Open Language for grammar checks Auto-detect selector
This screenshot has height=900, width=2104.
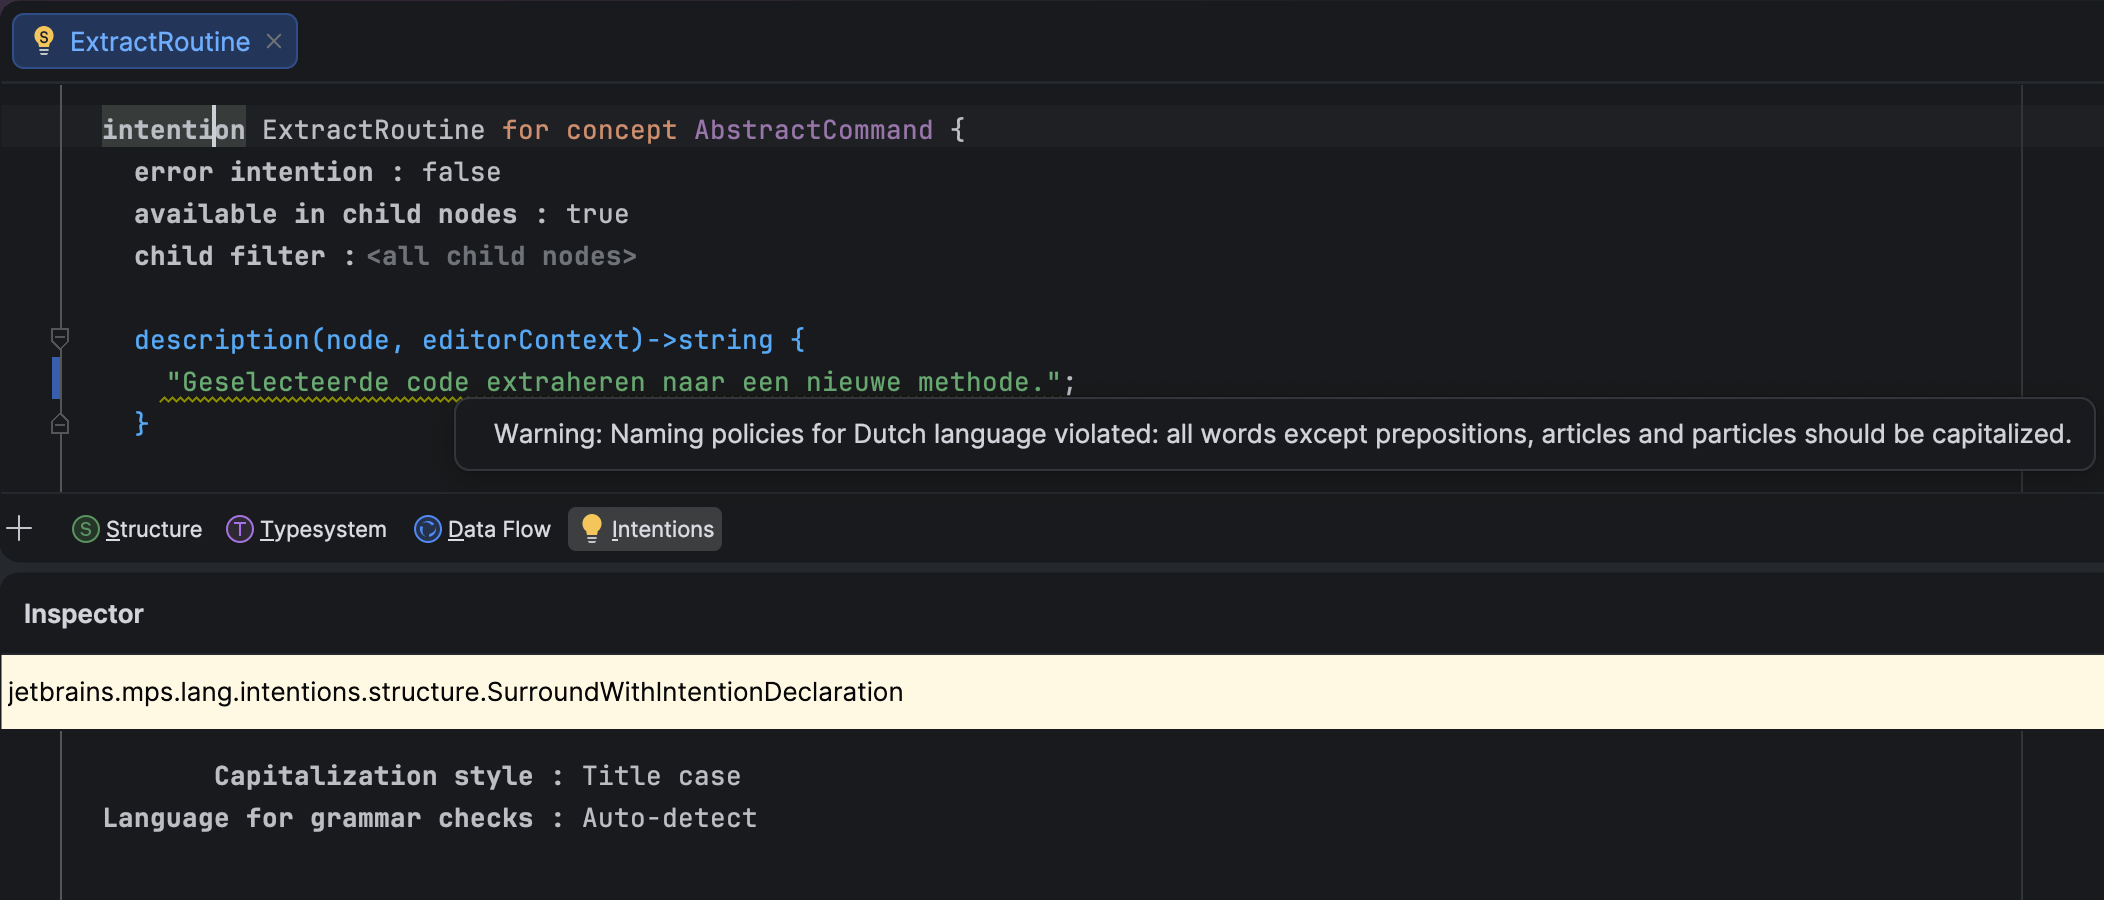(669, 818)
